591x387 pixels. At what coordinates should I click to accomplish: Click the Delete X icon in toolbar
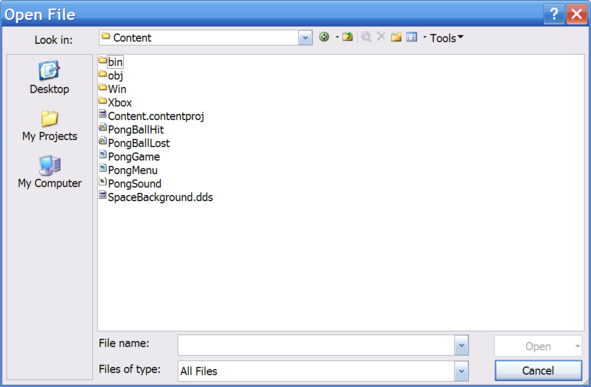(x=381, y=37)
